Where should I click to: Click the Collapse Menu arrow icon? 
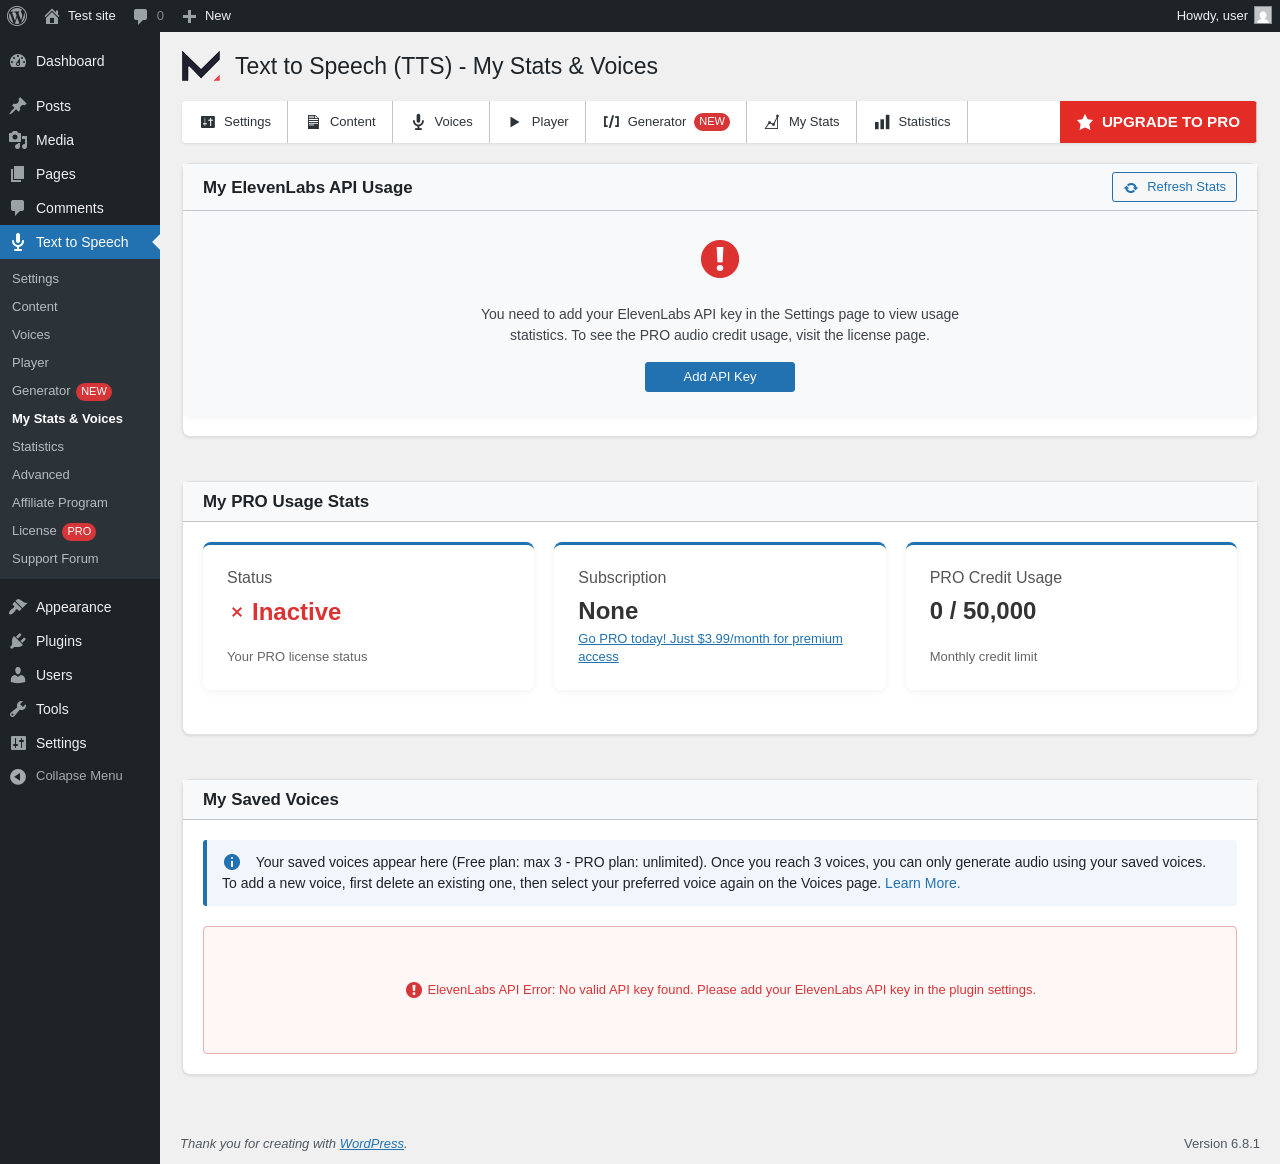[18, 777]
